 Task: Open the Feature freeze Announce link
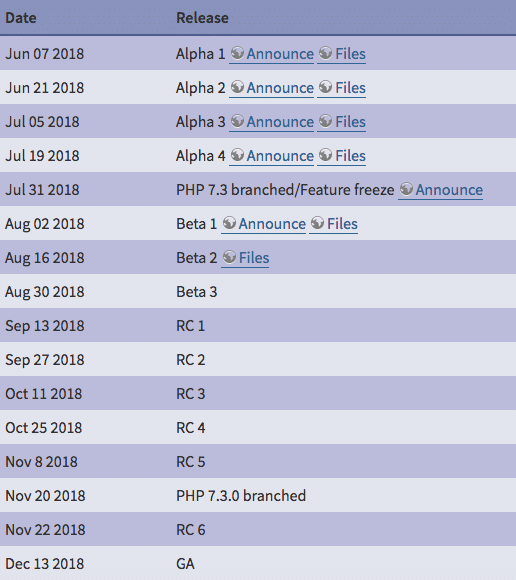pyautogui.click(x=440, y=190)
